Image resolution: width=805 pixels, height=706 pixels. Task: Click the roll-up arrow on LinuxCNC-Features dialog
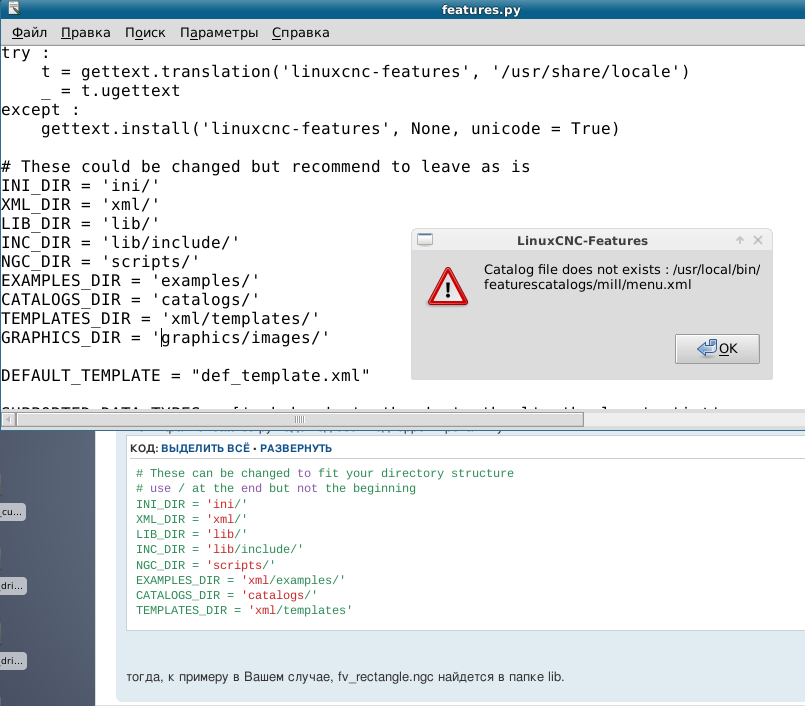pos(740,240)
